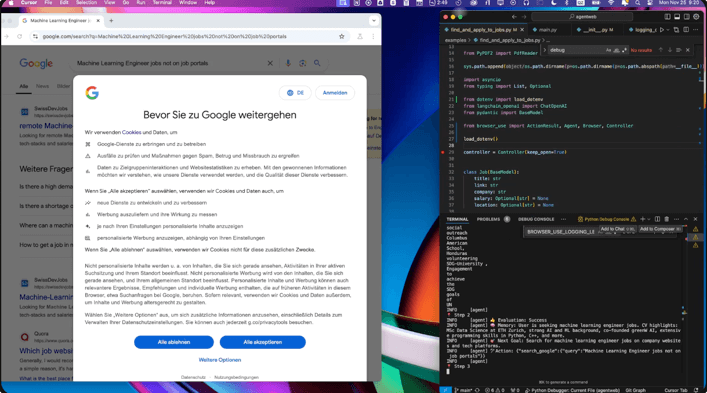This screenshot has width=707, height=393.
Task: Click Add to Composer button
Action: click(x=660, y=229)
